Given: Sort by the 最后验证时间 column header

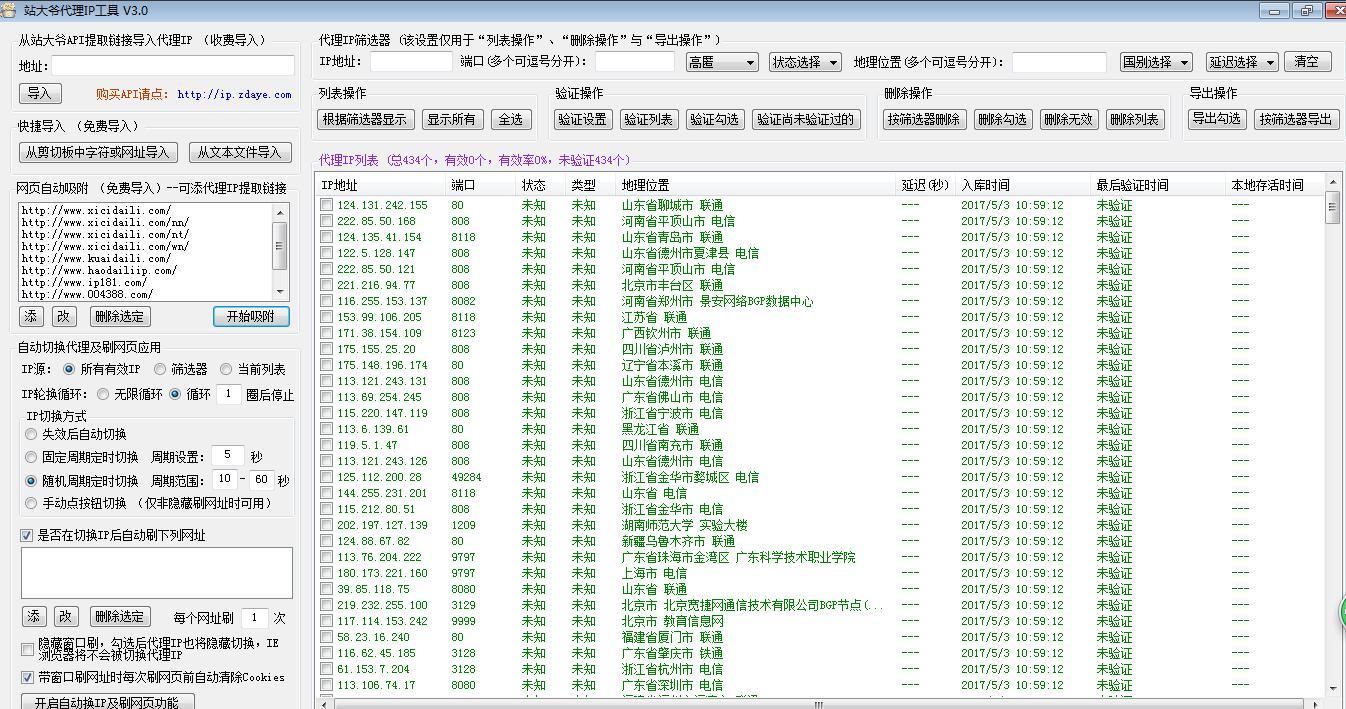Looking at the screenshot, I should [1157, 185].
